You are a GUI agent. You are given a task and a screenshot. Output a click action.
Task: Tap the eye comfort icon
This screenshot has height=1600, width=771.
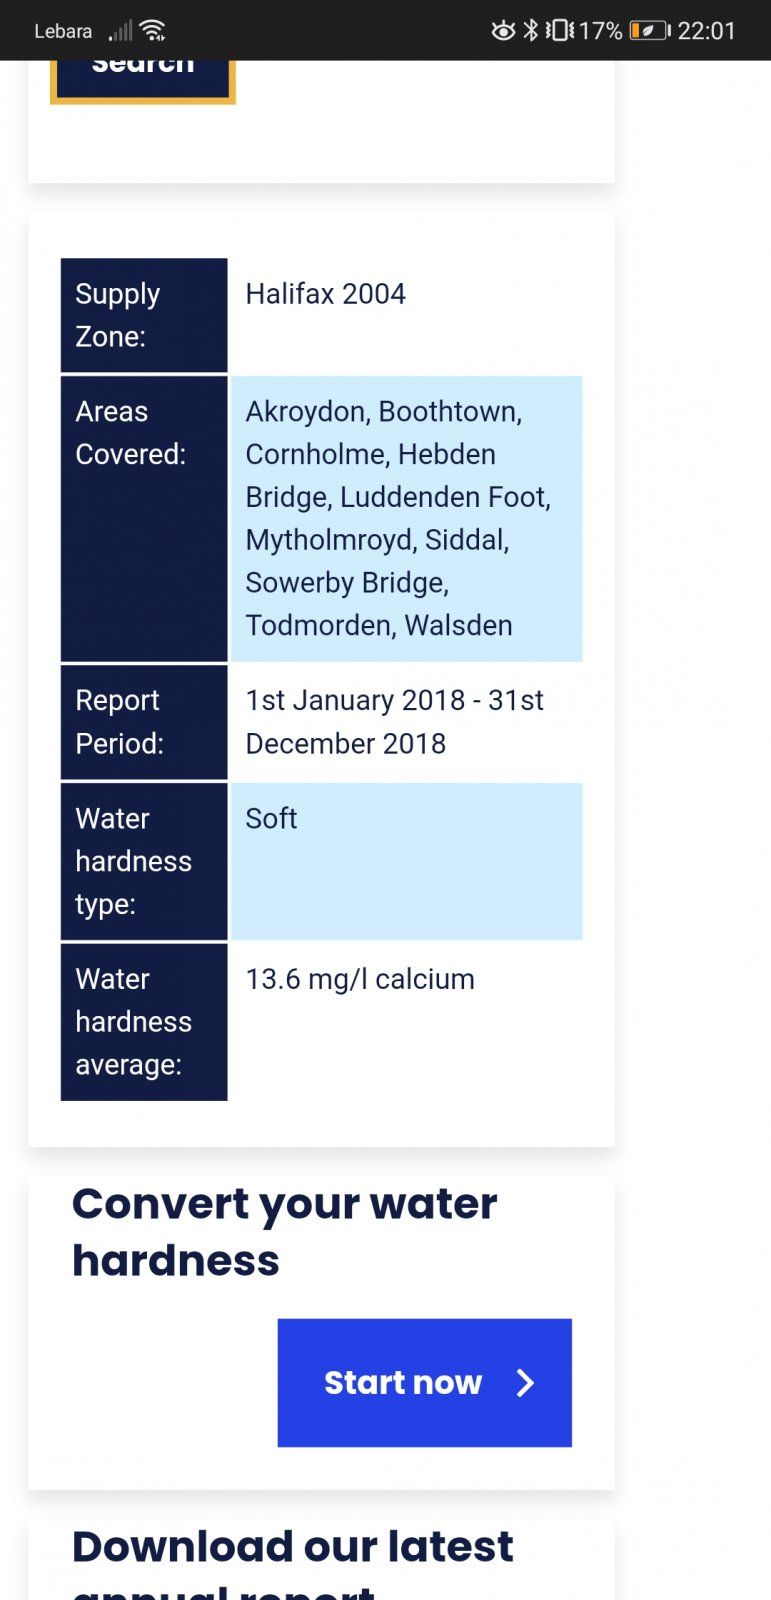503,31
